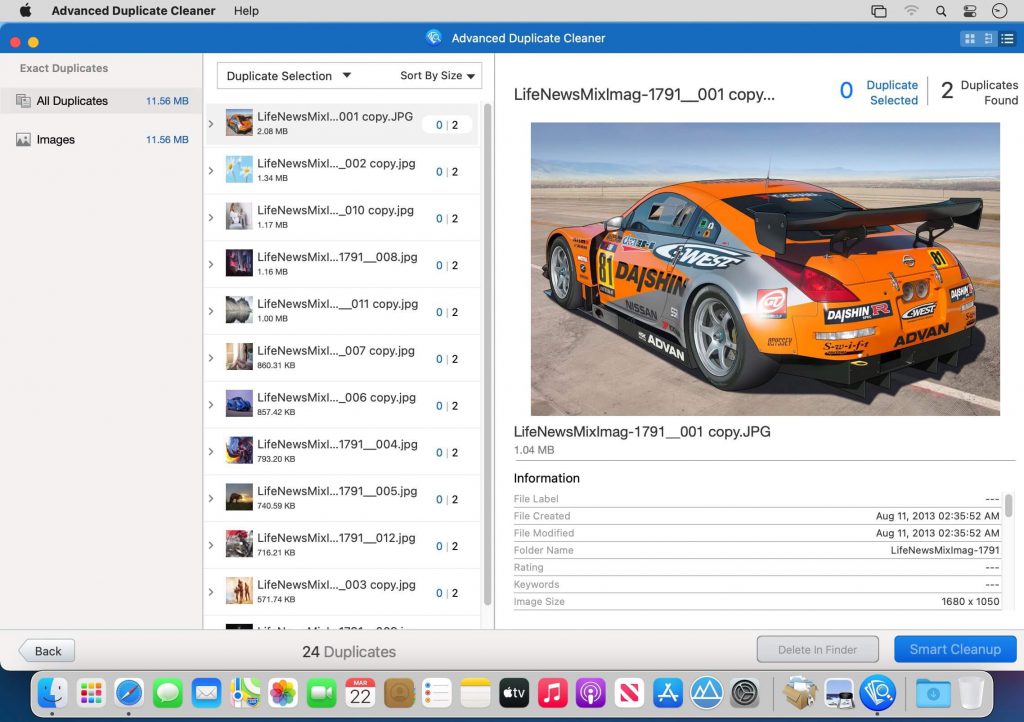Click the Wi-Fi icon in menu bar
The image size is (1024, 722).
pos(911,11)
